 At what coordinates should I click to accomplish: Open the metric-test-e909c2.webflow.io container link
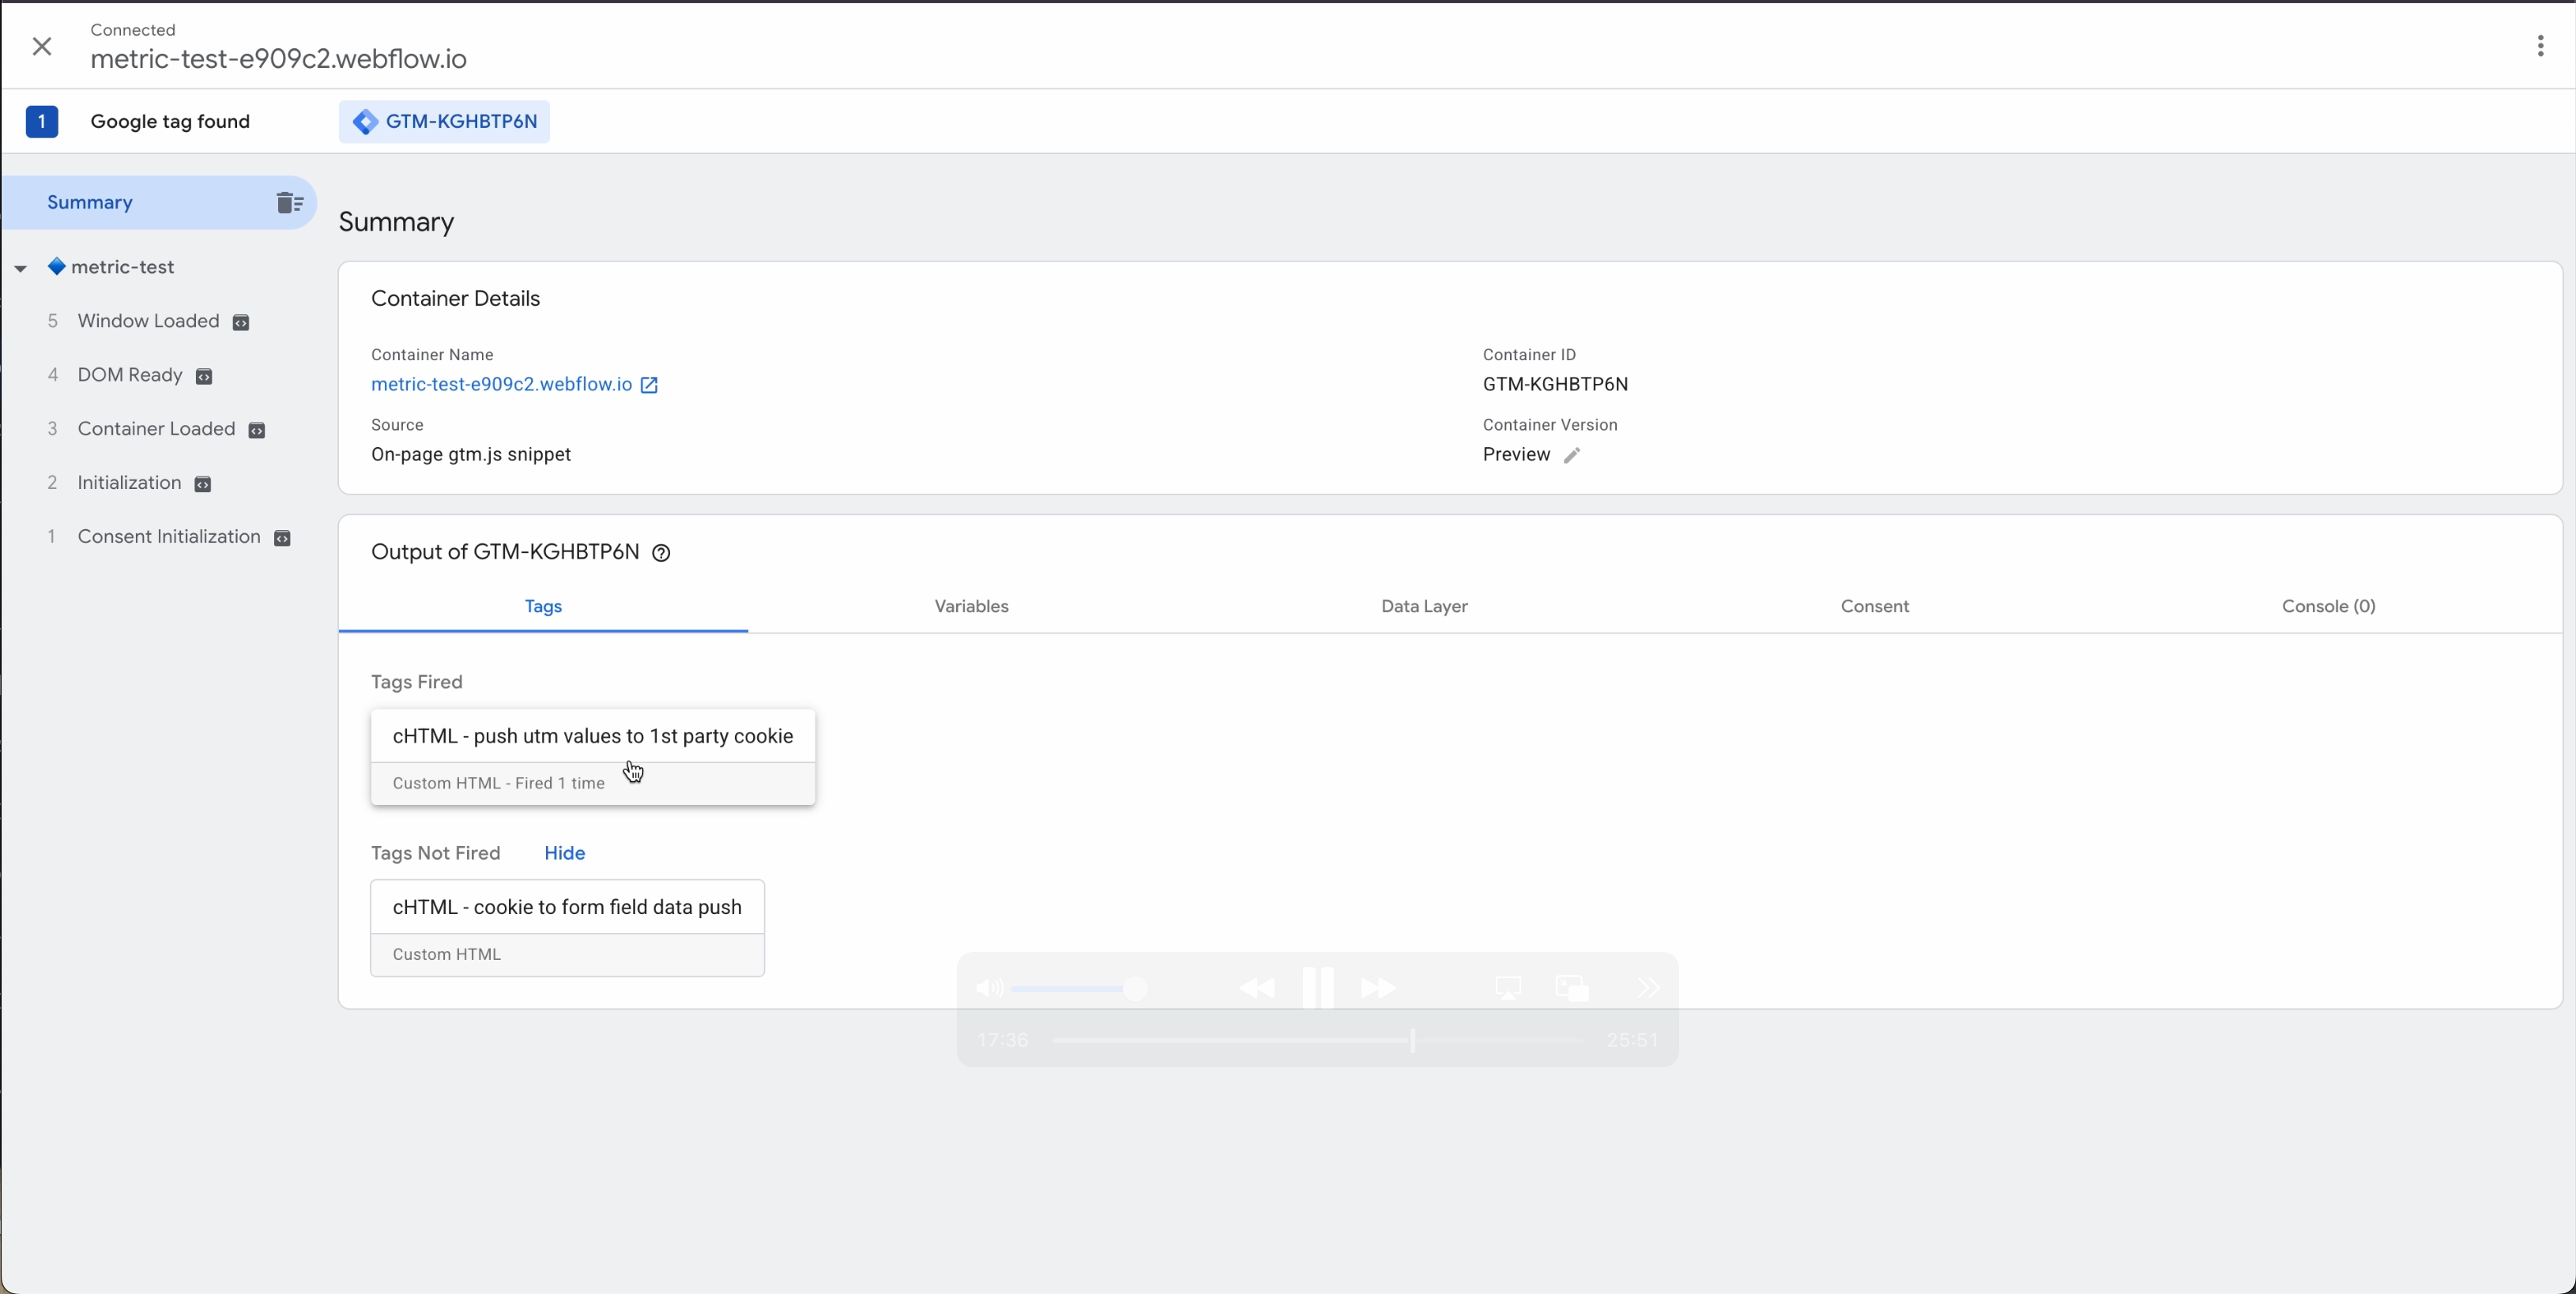point(501,384)
